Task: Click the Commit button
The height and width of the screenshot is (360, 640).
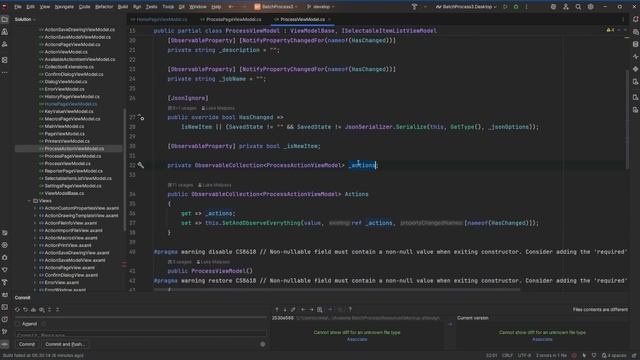Action: (27, 344)
